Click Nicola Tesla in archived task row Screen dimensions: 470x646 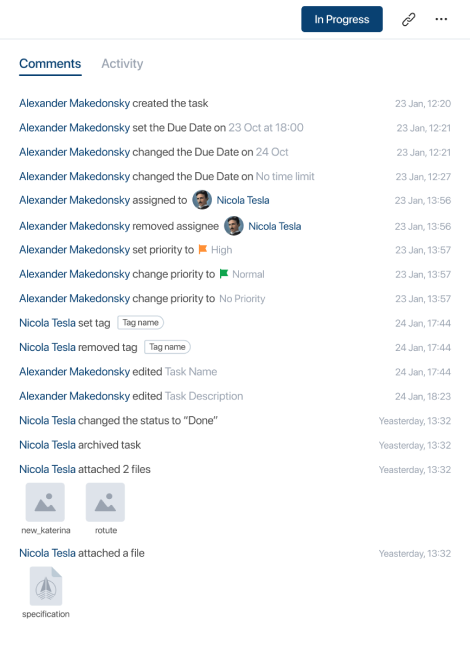[47, 445]
